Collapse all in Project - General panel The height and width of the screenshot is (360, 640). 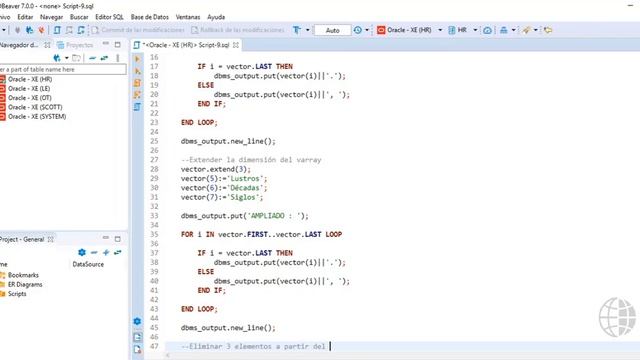(94, 253)
